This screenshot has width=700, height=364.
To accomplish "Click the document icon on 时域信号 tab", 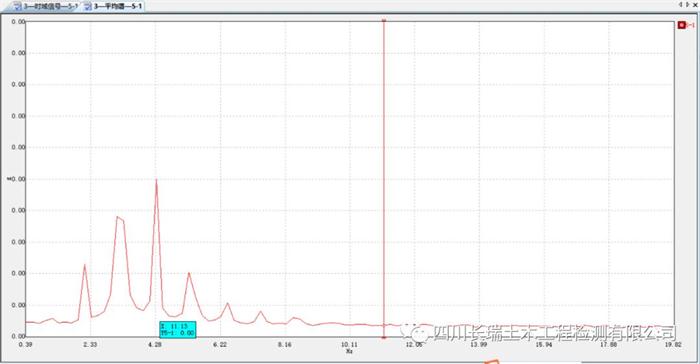I will click(x=18, y=7).
